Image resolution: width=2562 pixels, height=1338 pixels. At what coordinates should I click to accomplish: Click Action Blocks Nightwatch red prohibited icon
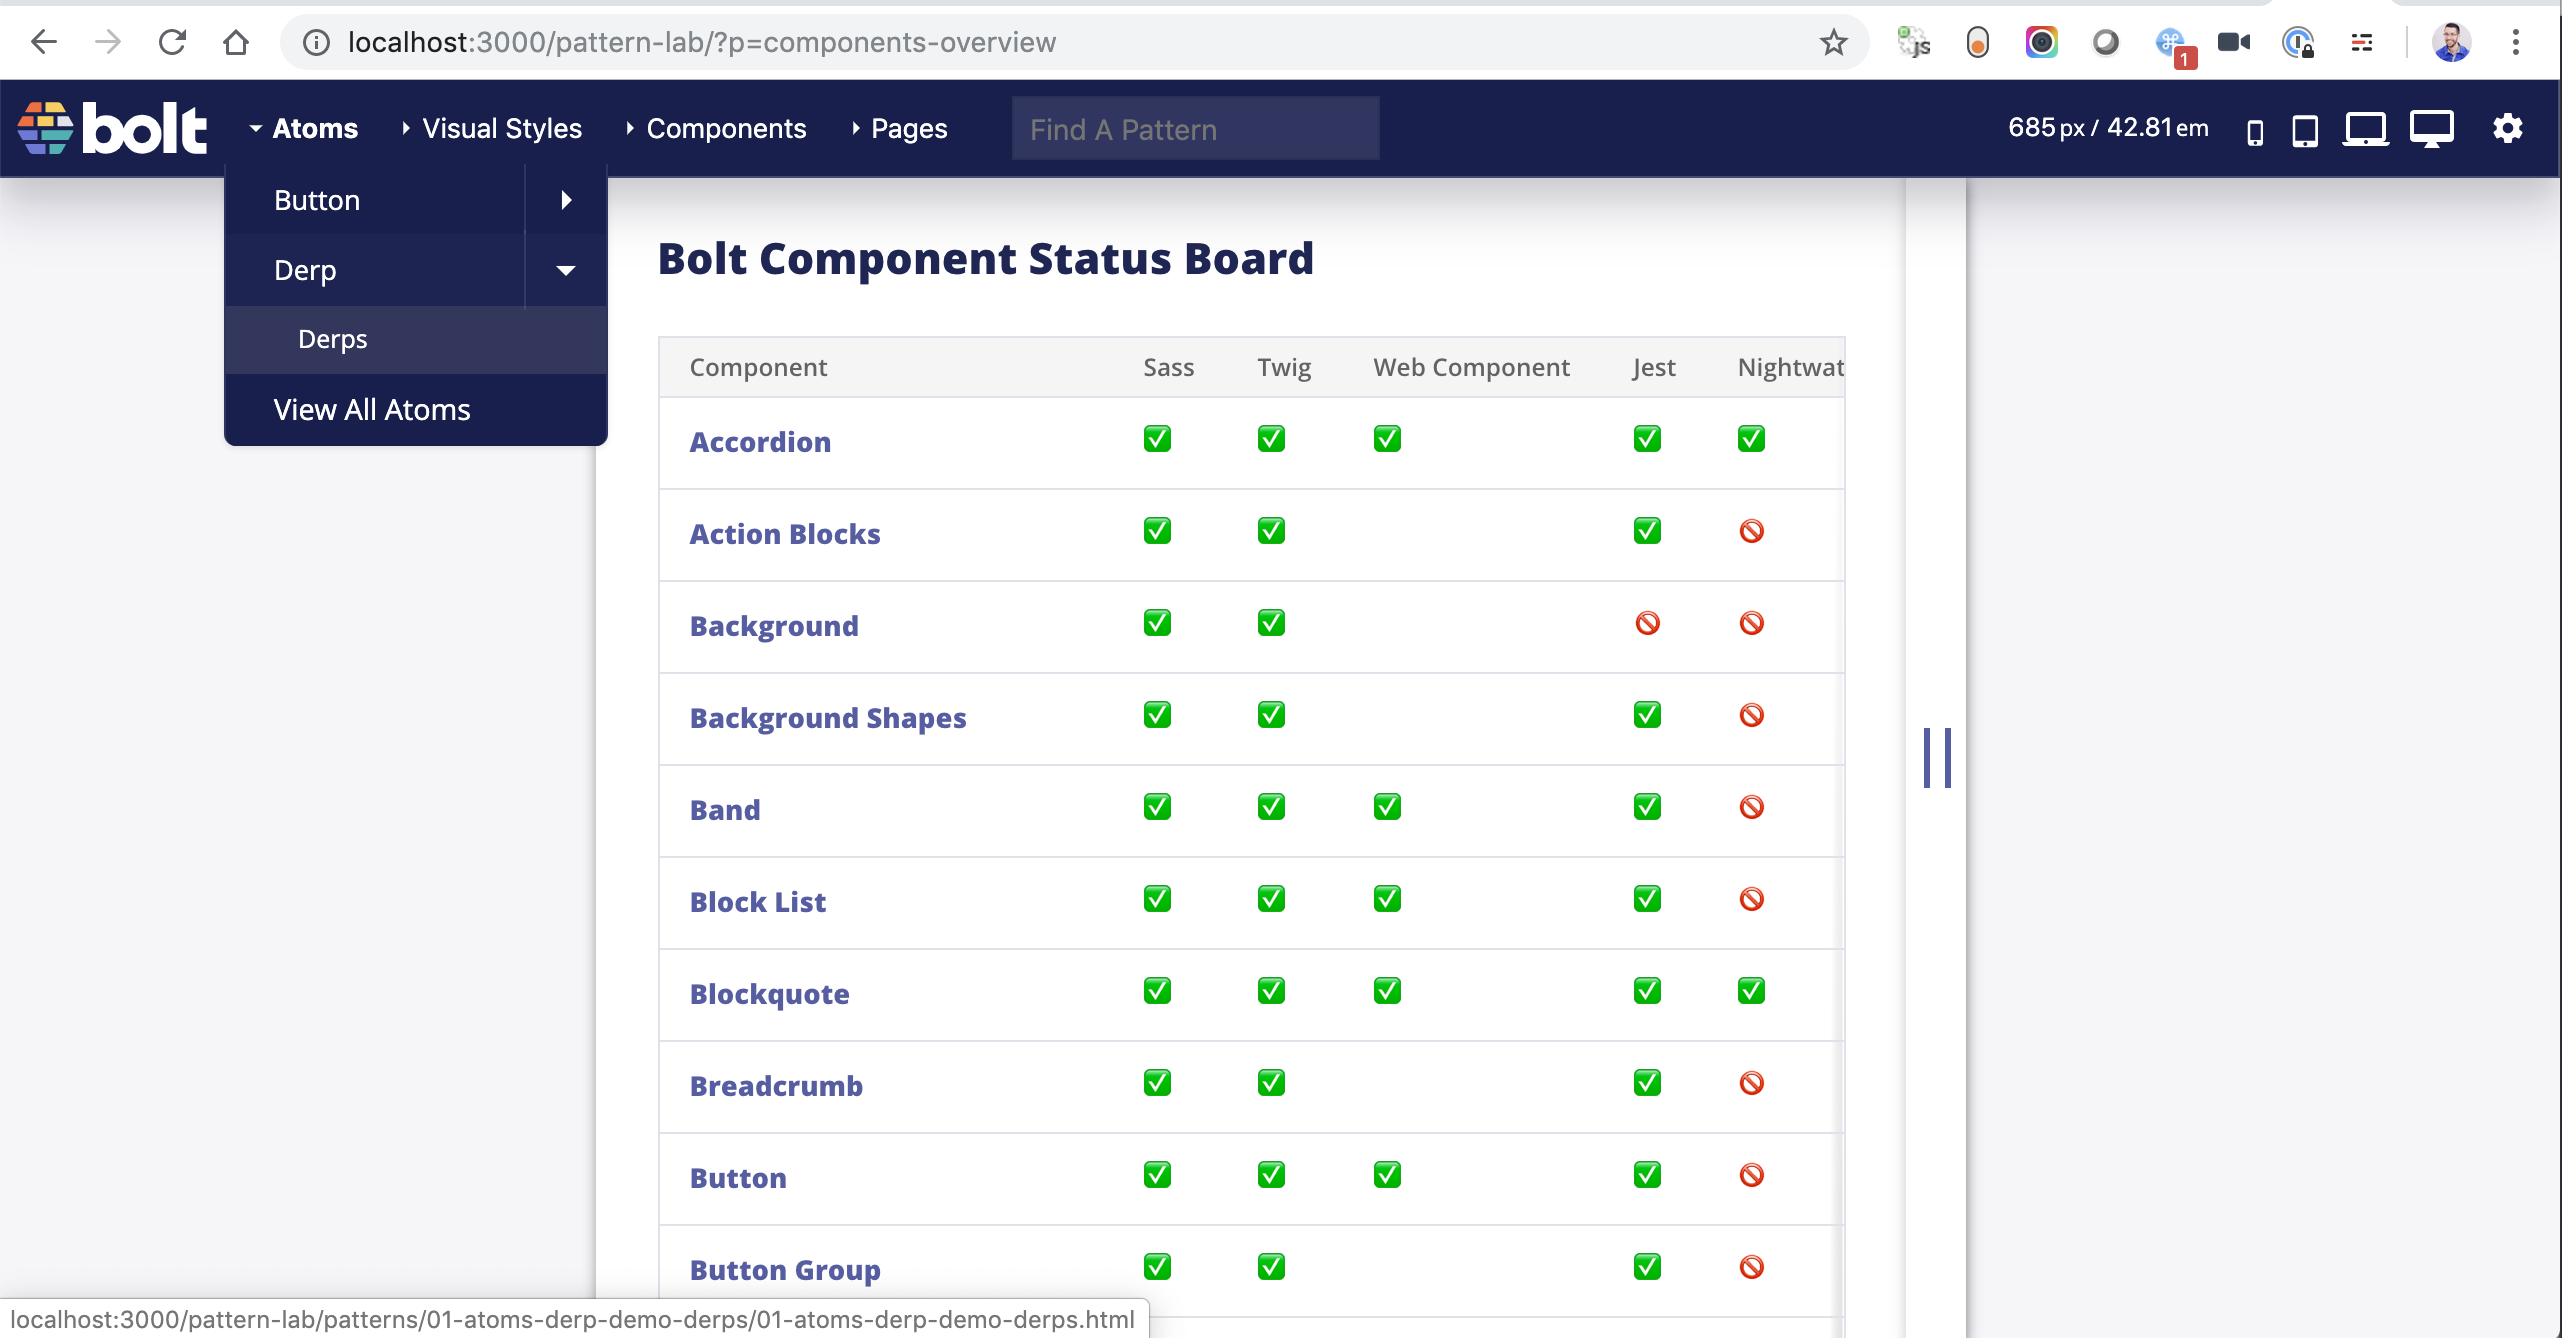[x=1751, y=531]
